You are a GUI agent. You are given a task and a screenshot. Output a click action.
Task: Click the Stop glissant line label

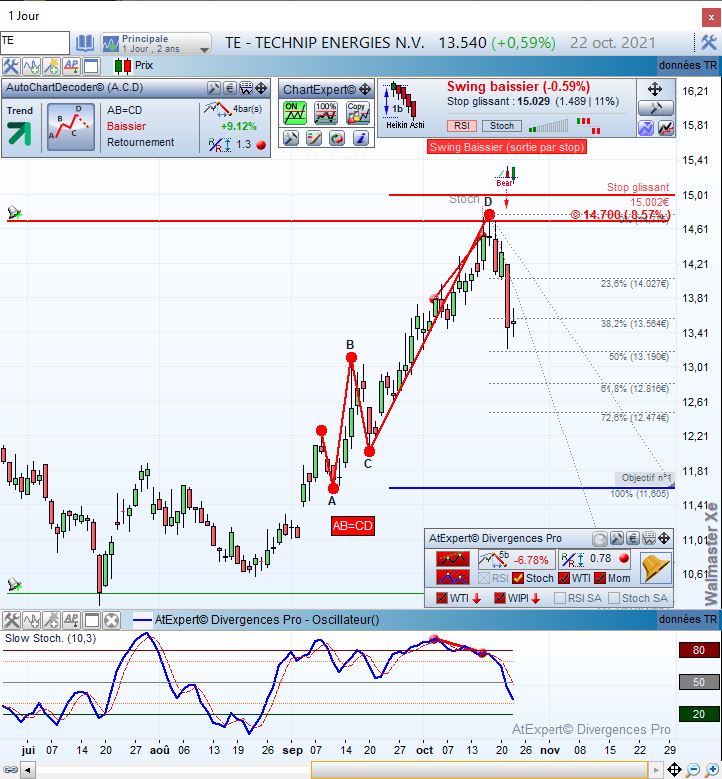638,187
